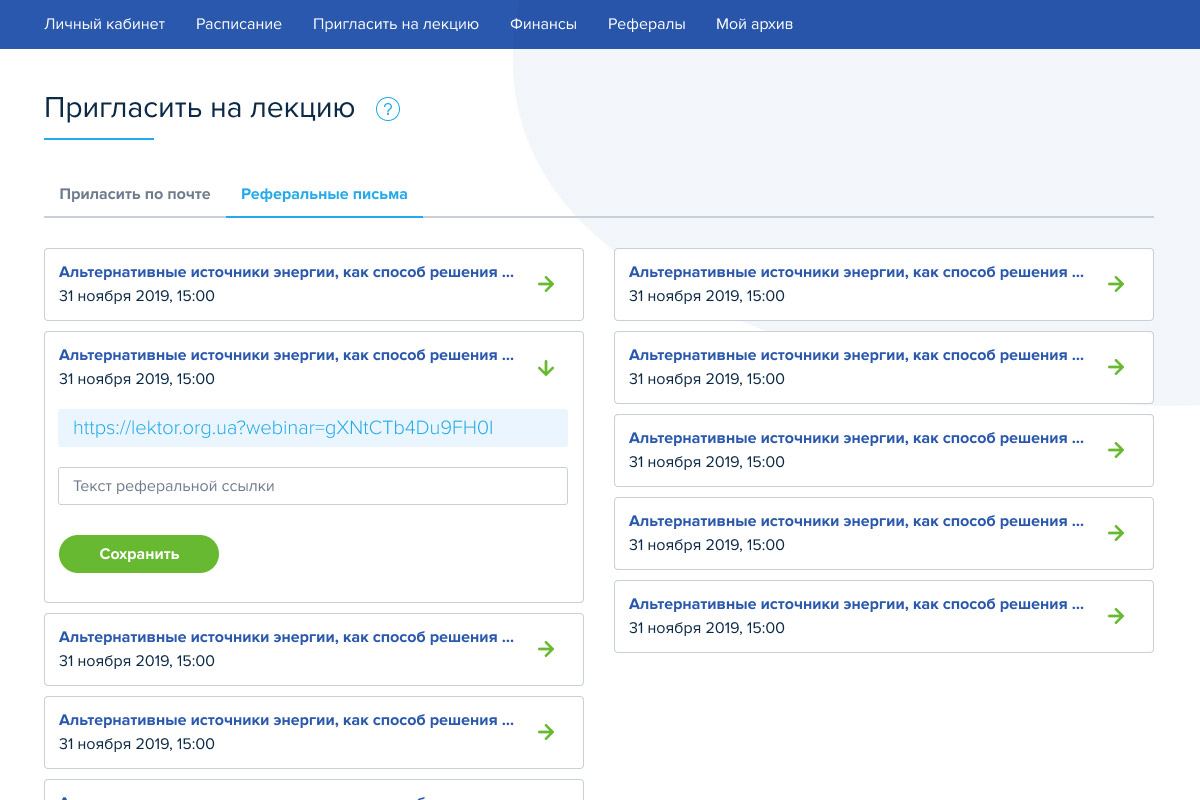Open the Рефералы navigation item

click(x=646, y=24)
